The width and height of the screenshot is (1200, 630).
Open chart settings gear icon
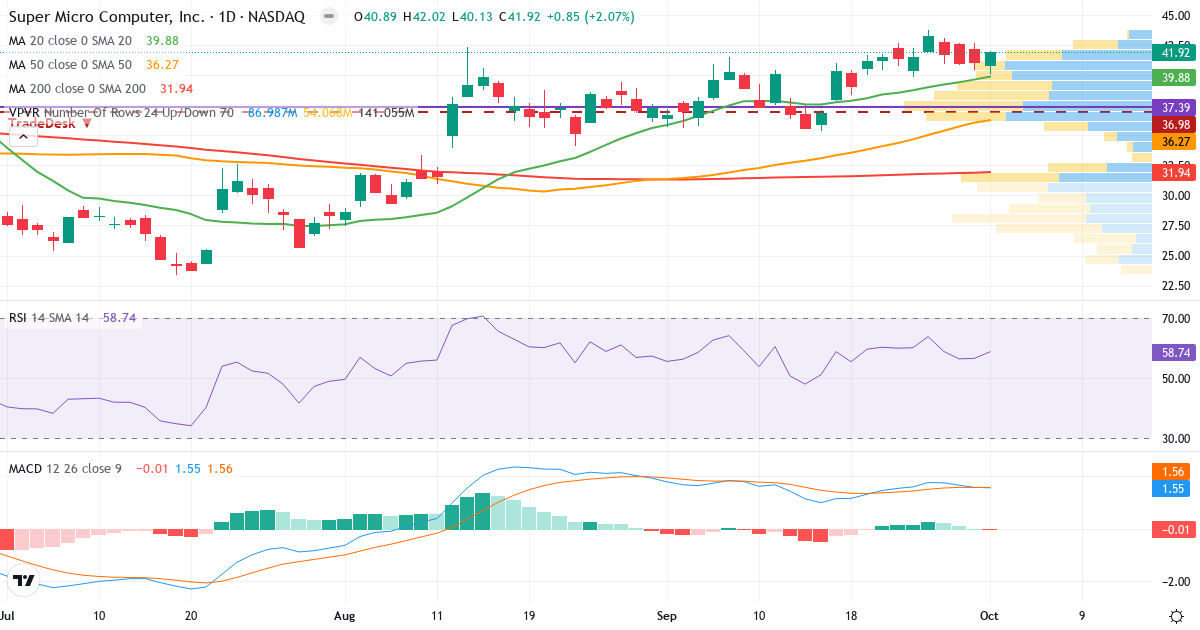pos(1176,614)
